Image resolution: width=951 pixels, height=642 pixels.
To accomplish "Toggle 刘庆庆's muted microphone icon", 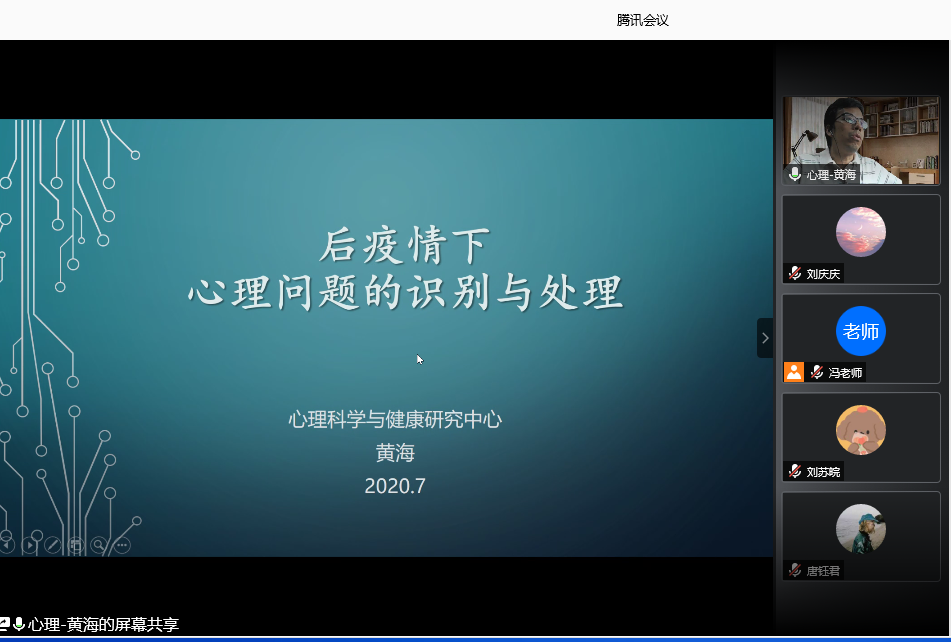I will pyautogui.click(x=795, y=273).
